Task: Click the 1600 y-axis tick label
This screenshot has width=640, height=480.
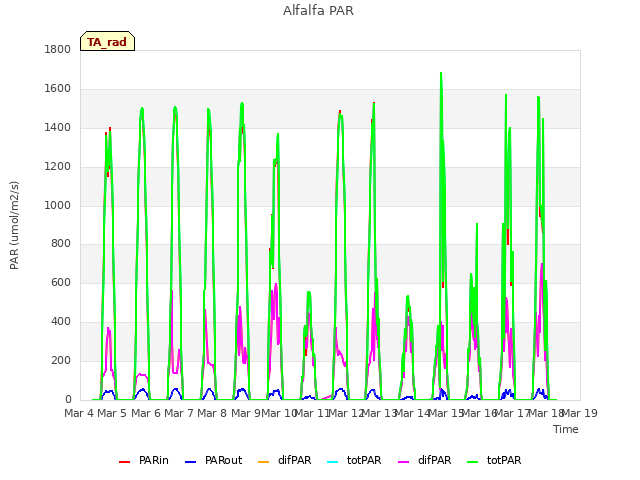Action: click(58, 88)
